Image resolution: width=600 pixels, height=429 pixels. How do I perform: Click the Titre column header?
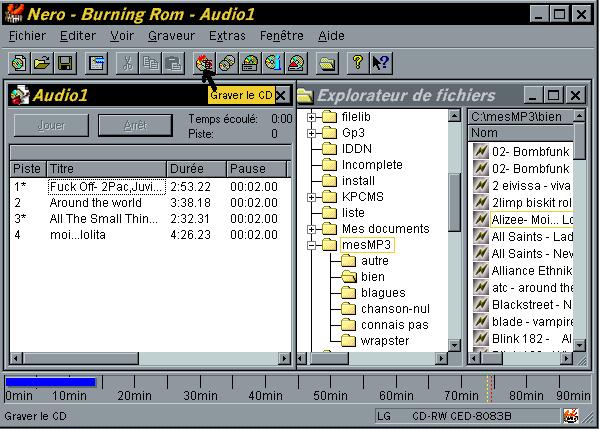coord(106,169)
